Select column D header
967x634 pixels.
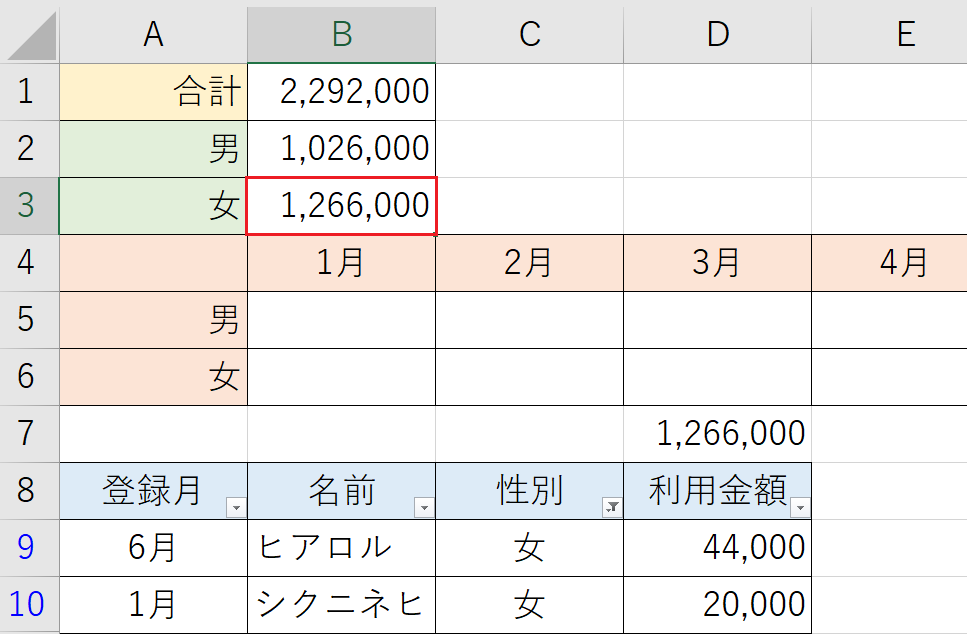tap(718, 35)
